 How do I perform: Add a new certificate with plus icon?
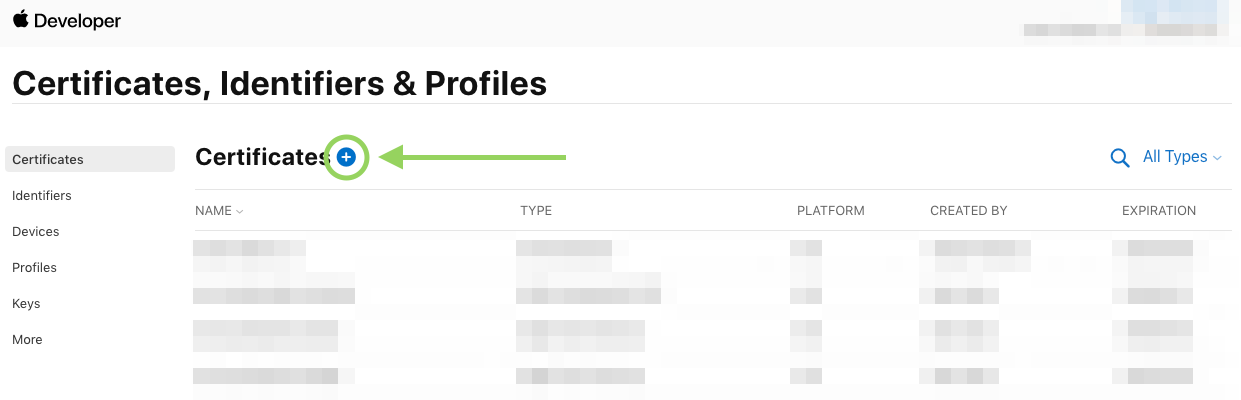click(346, 157)
